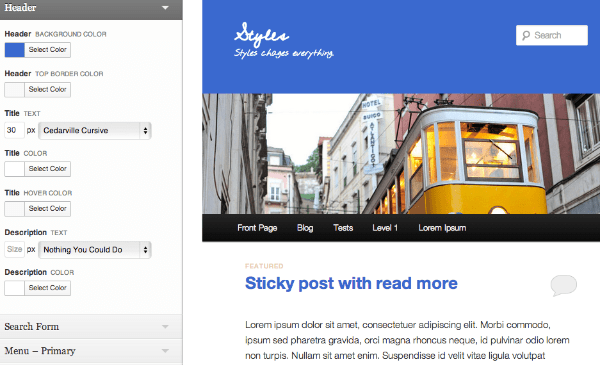
Task: Click Select Color for Title hover color
Action: tap(47, 209)
